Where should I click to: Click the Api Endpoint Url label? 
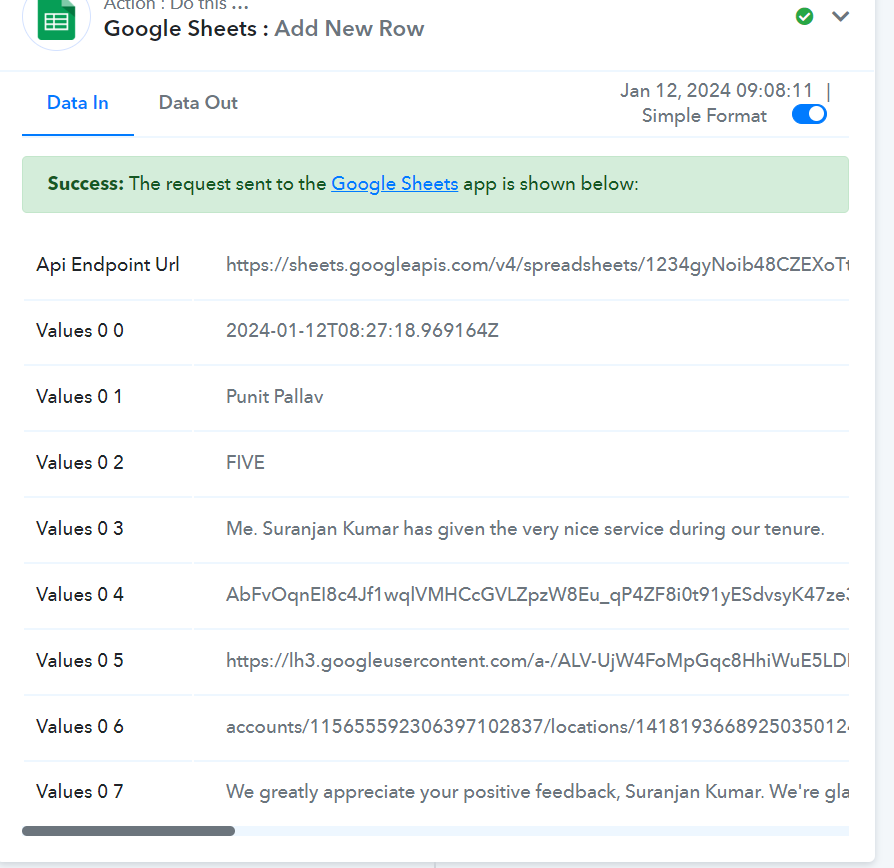pos(108,265)
